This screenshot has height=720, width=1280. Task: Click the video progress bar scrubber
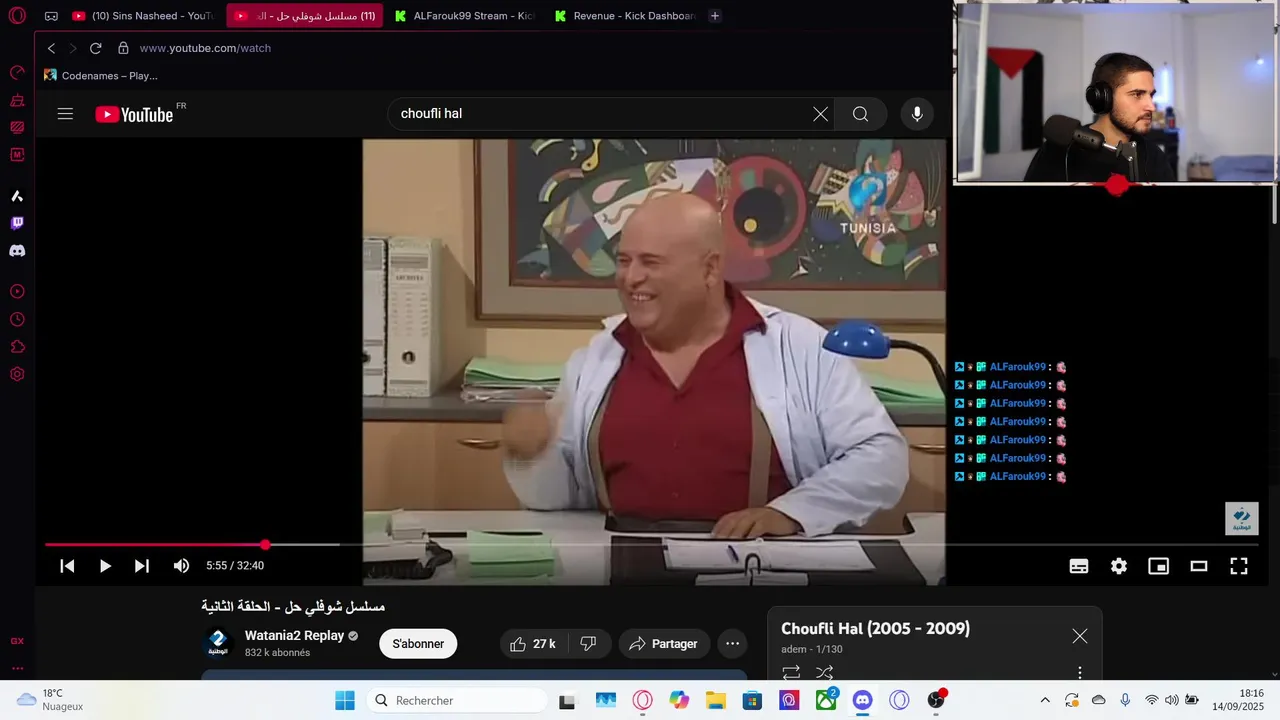[265, 545]
